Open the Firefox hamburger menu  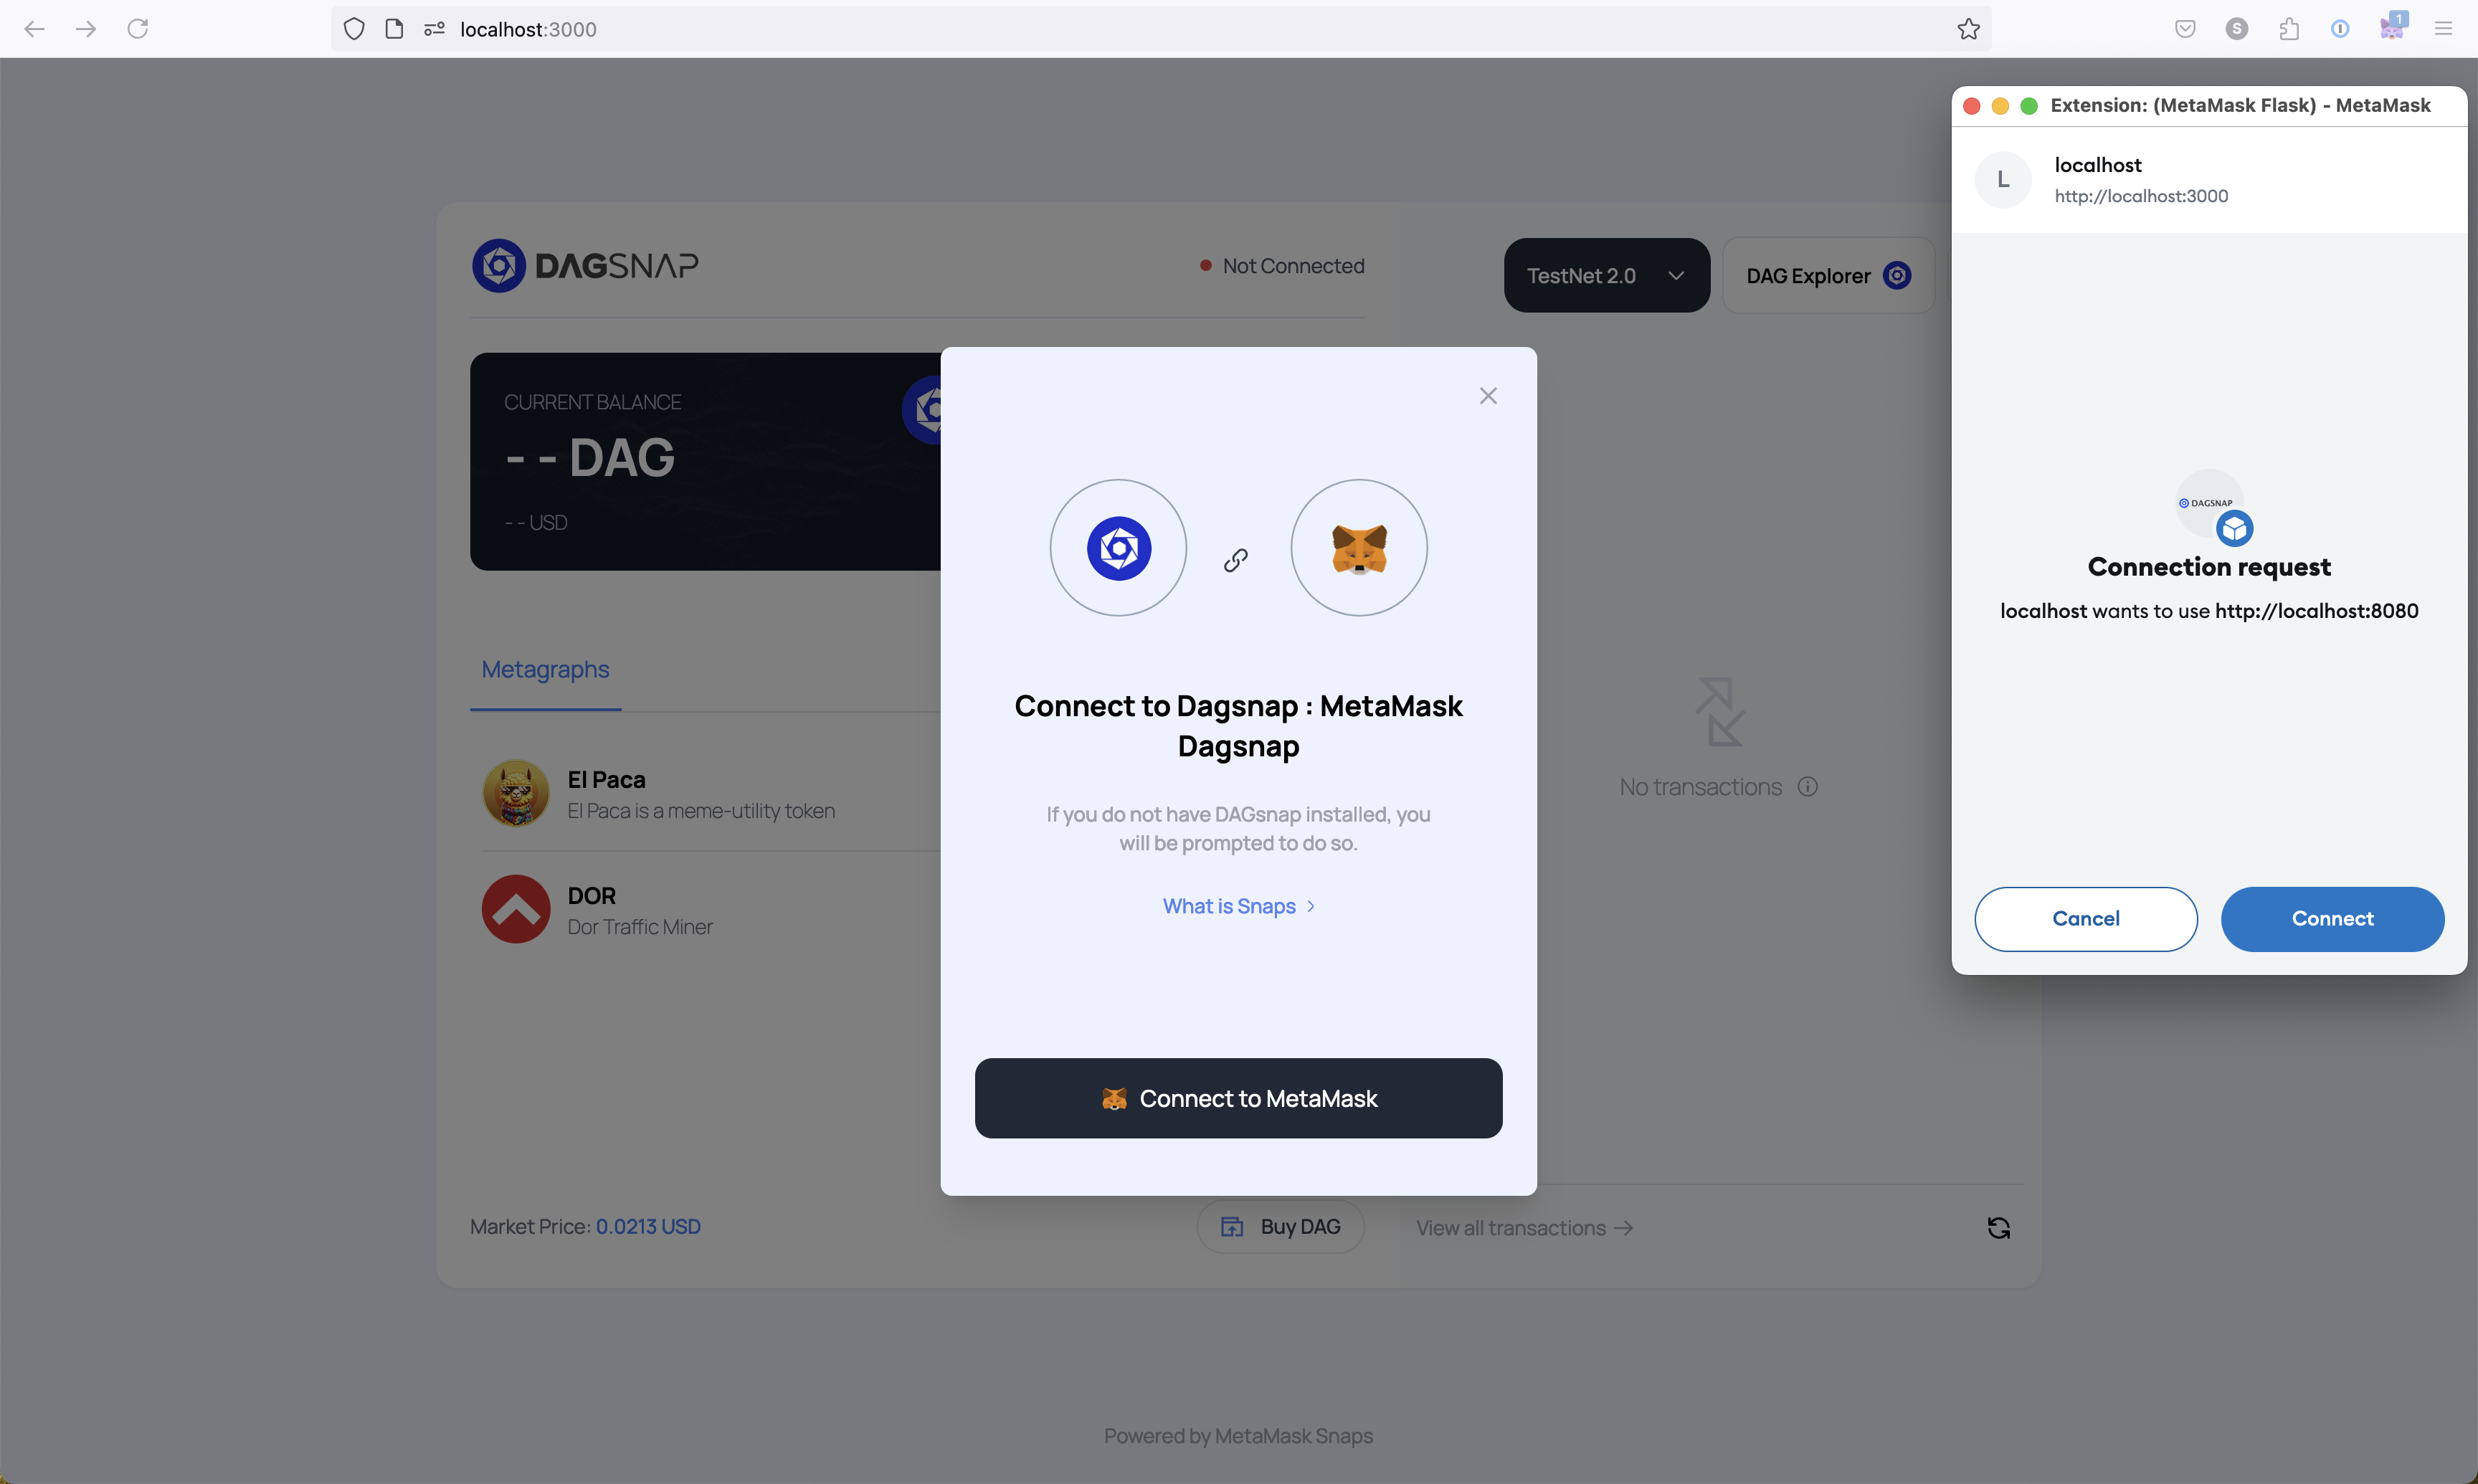(x=2443, y=29)
